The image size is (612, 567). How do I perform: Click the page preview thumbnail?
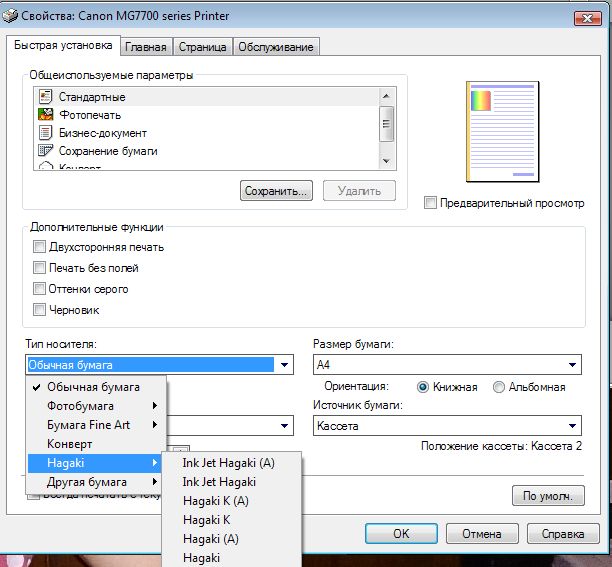pyautogui.click(x=502, y=132)
